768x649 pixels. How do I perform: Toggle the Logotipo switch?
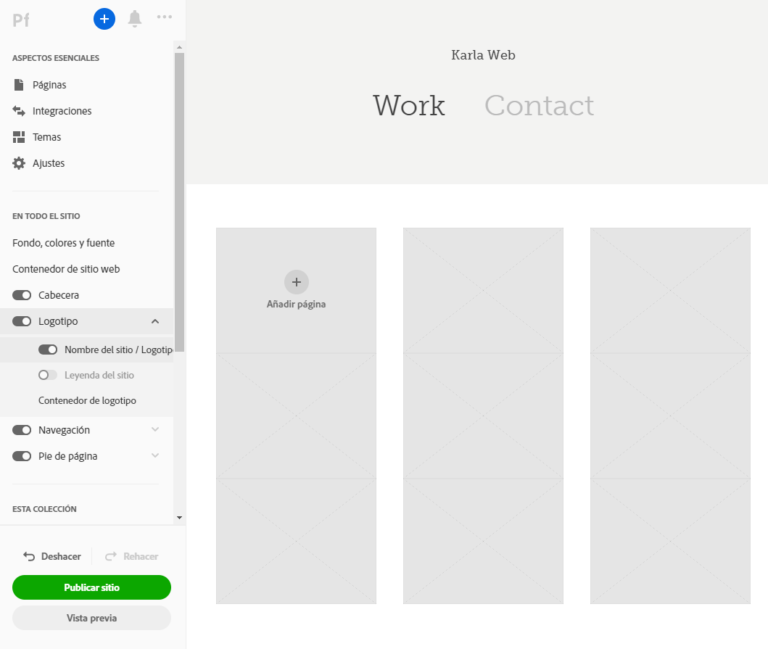(x=22, y=321)
